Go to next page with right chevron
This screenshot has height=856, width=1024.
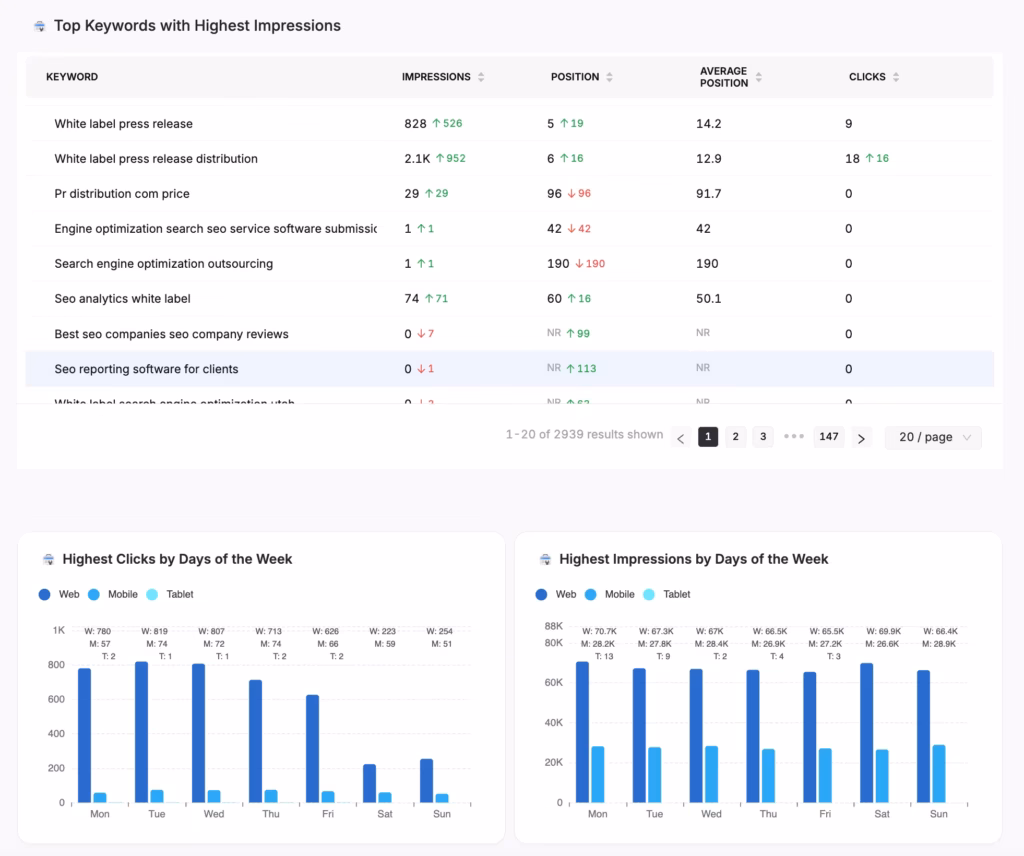click(x=862, y=437)
